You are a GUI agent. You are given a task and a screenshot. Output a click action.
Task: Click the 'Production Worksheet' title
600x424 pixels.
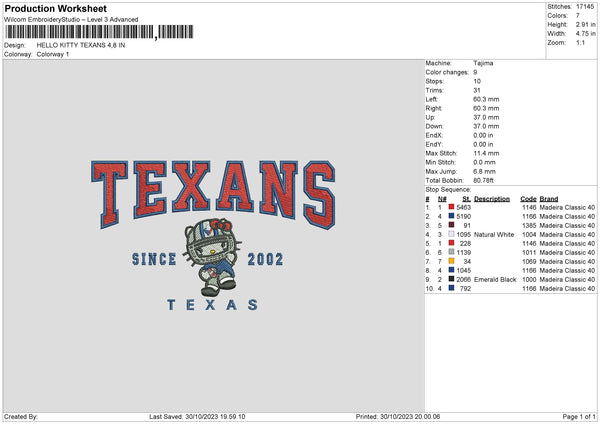click(55, 8)
